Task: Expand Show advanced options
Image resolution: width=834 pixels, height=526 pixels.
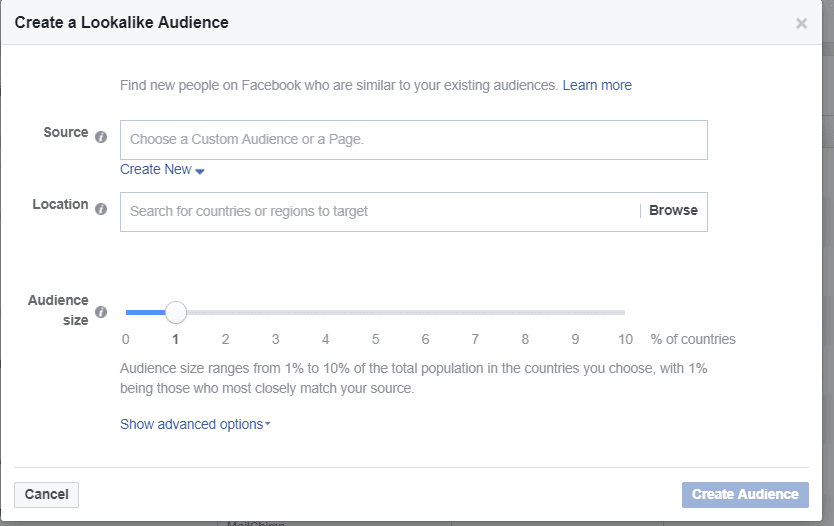Action: (195, 424)
